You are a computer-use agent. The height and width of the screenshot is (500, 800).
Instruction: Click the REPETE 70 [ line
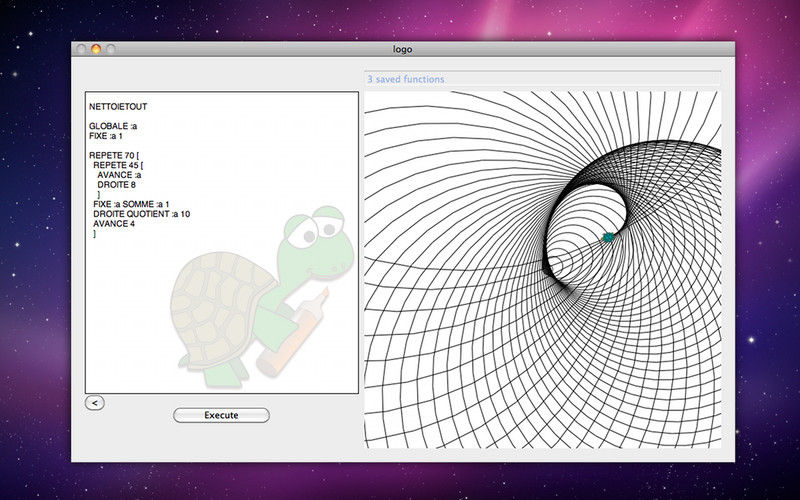point(114,155)
